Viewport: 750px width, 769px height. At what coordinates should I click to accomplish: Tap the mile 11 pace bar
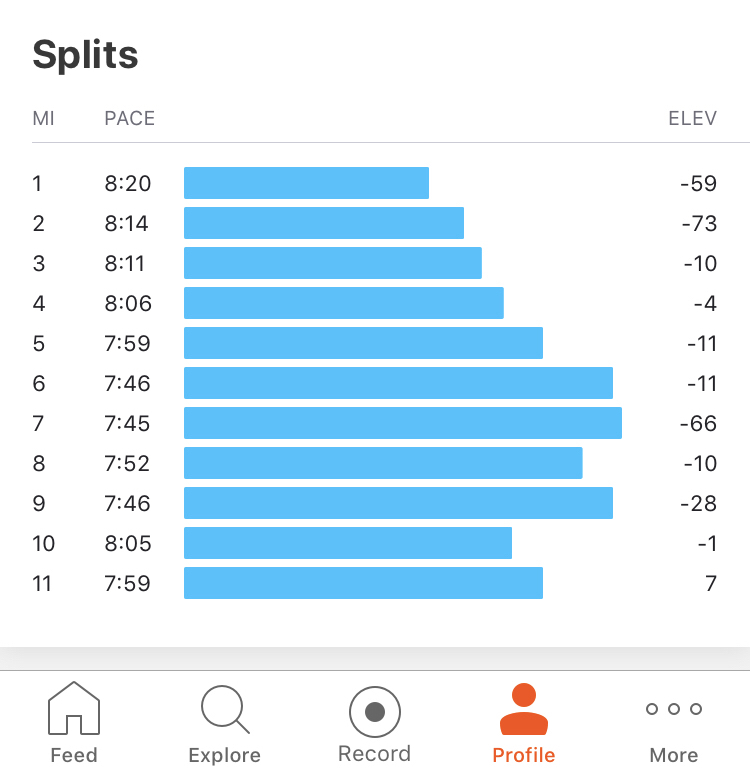click(363, 583)
